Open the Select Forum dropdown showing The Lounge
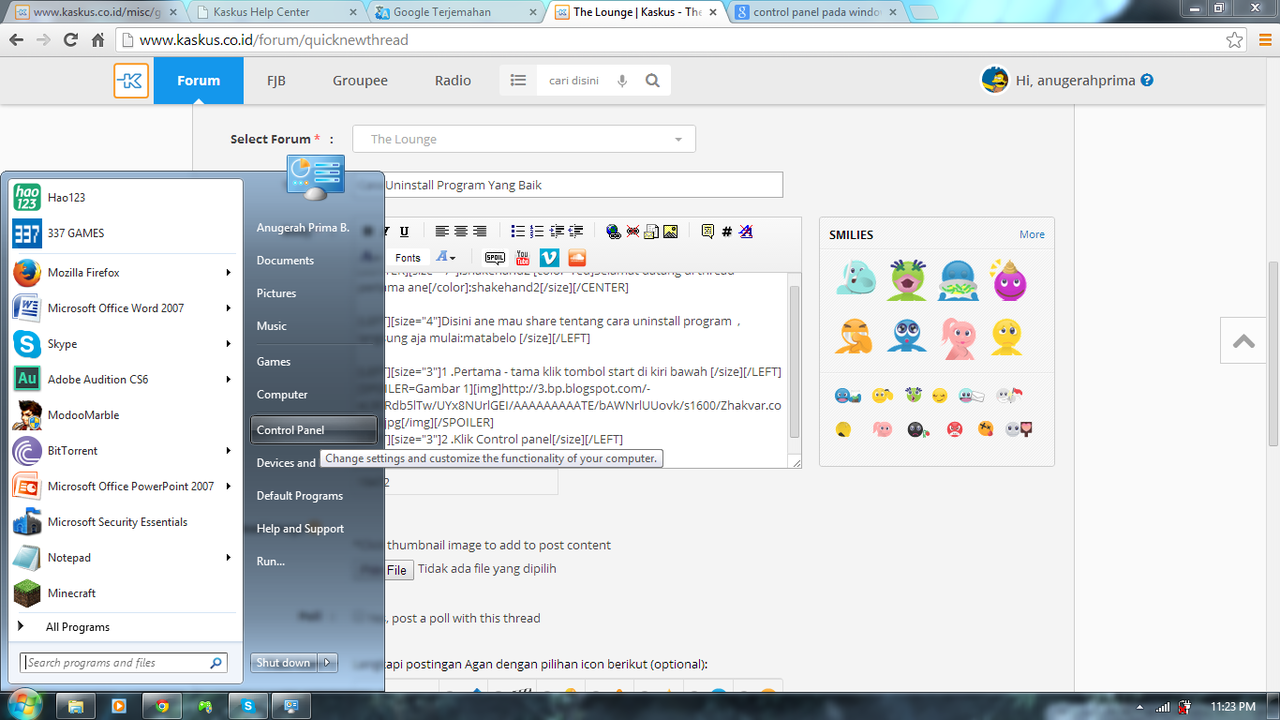 click(525, 139)
